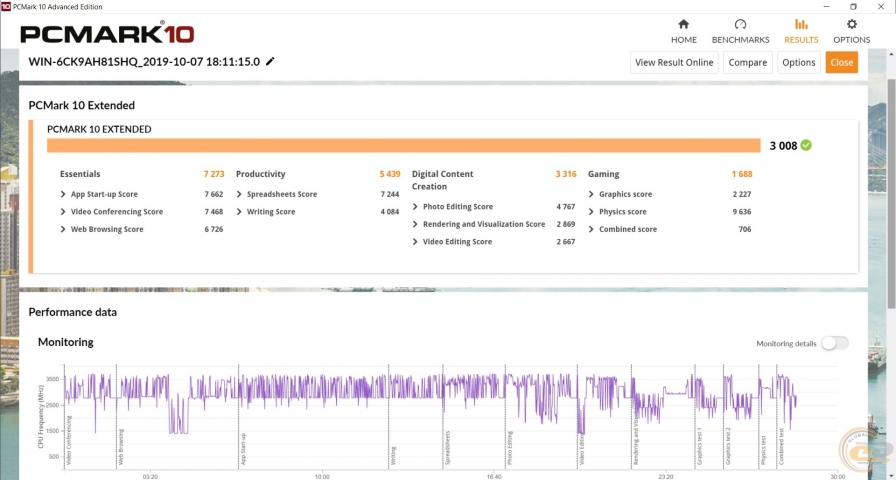Screen dimensions: 896x480
Task: Click the Web Browsing marker on chart
Action: point(121,446)
